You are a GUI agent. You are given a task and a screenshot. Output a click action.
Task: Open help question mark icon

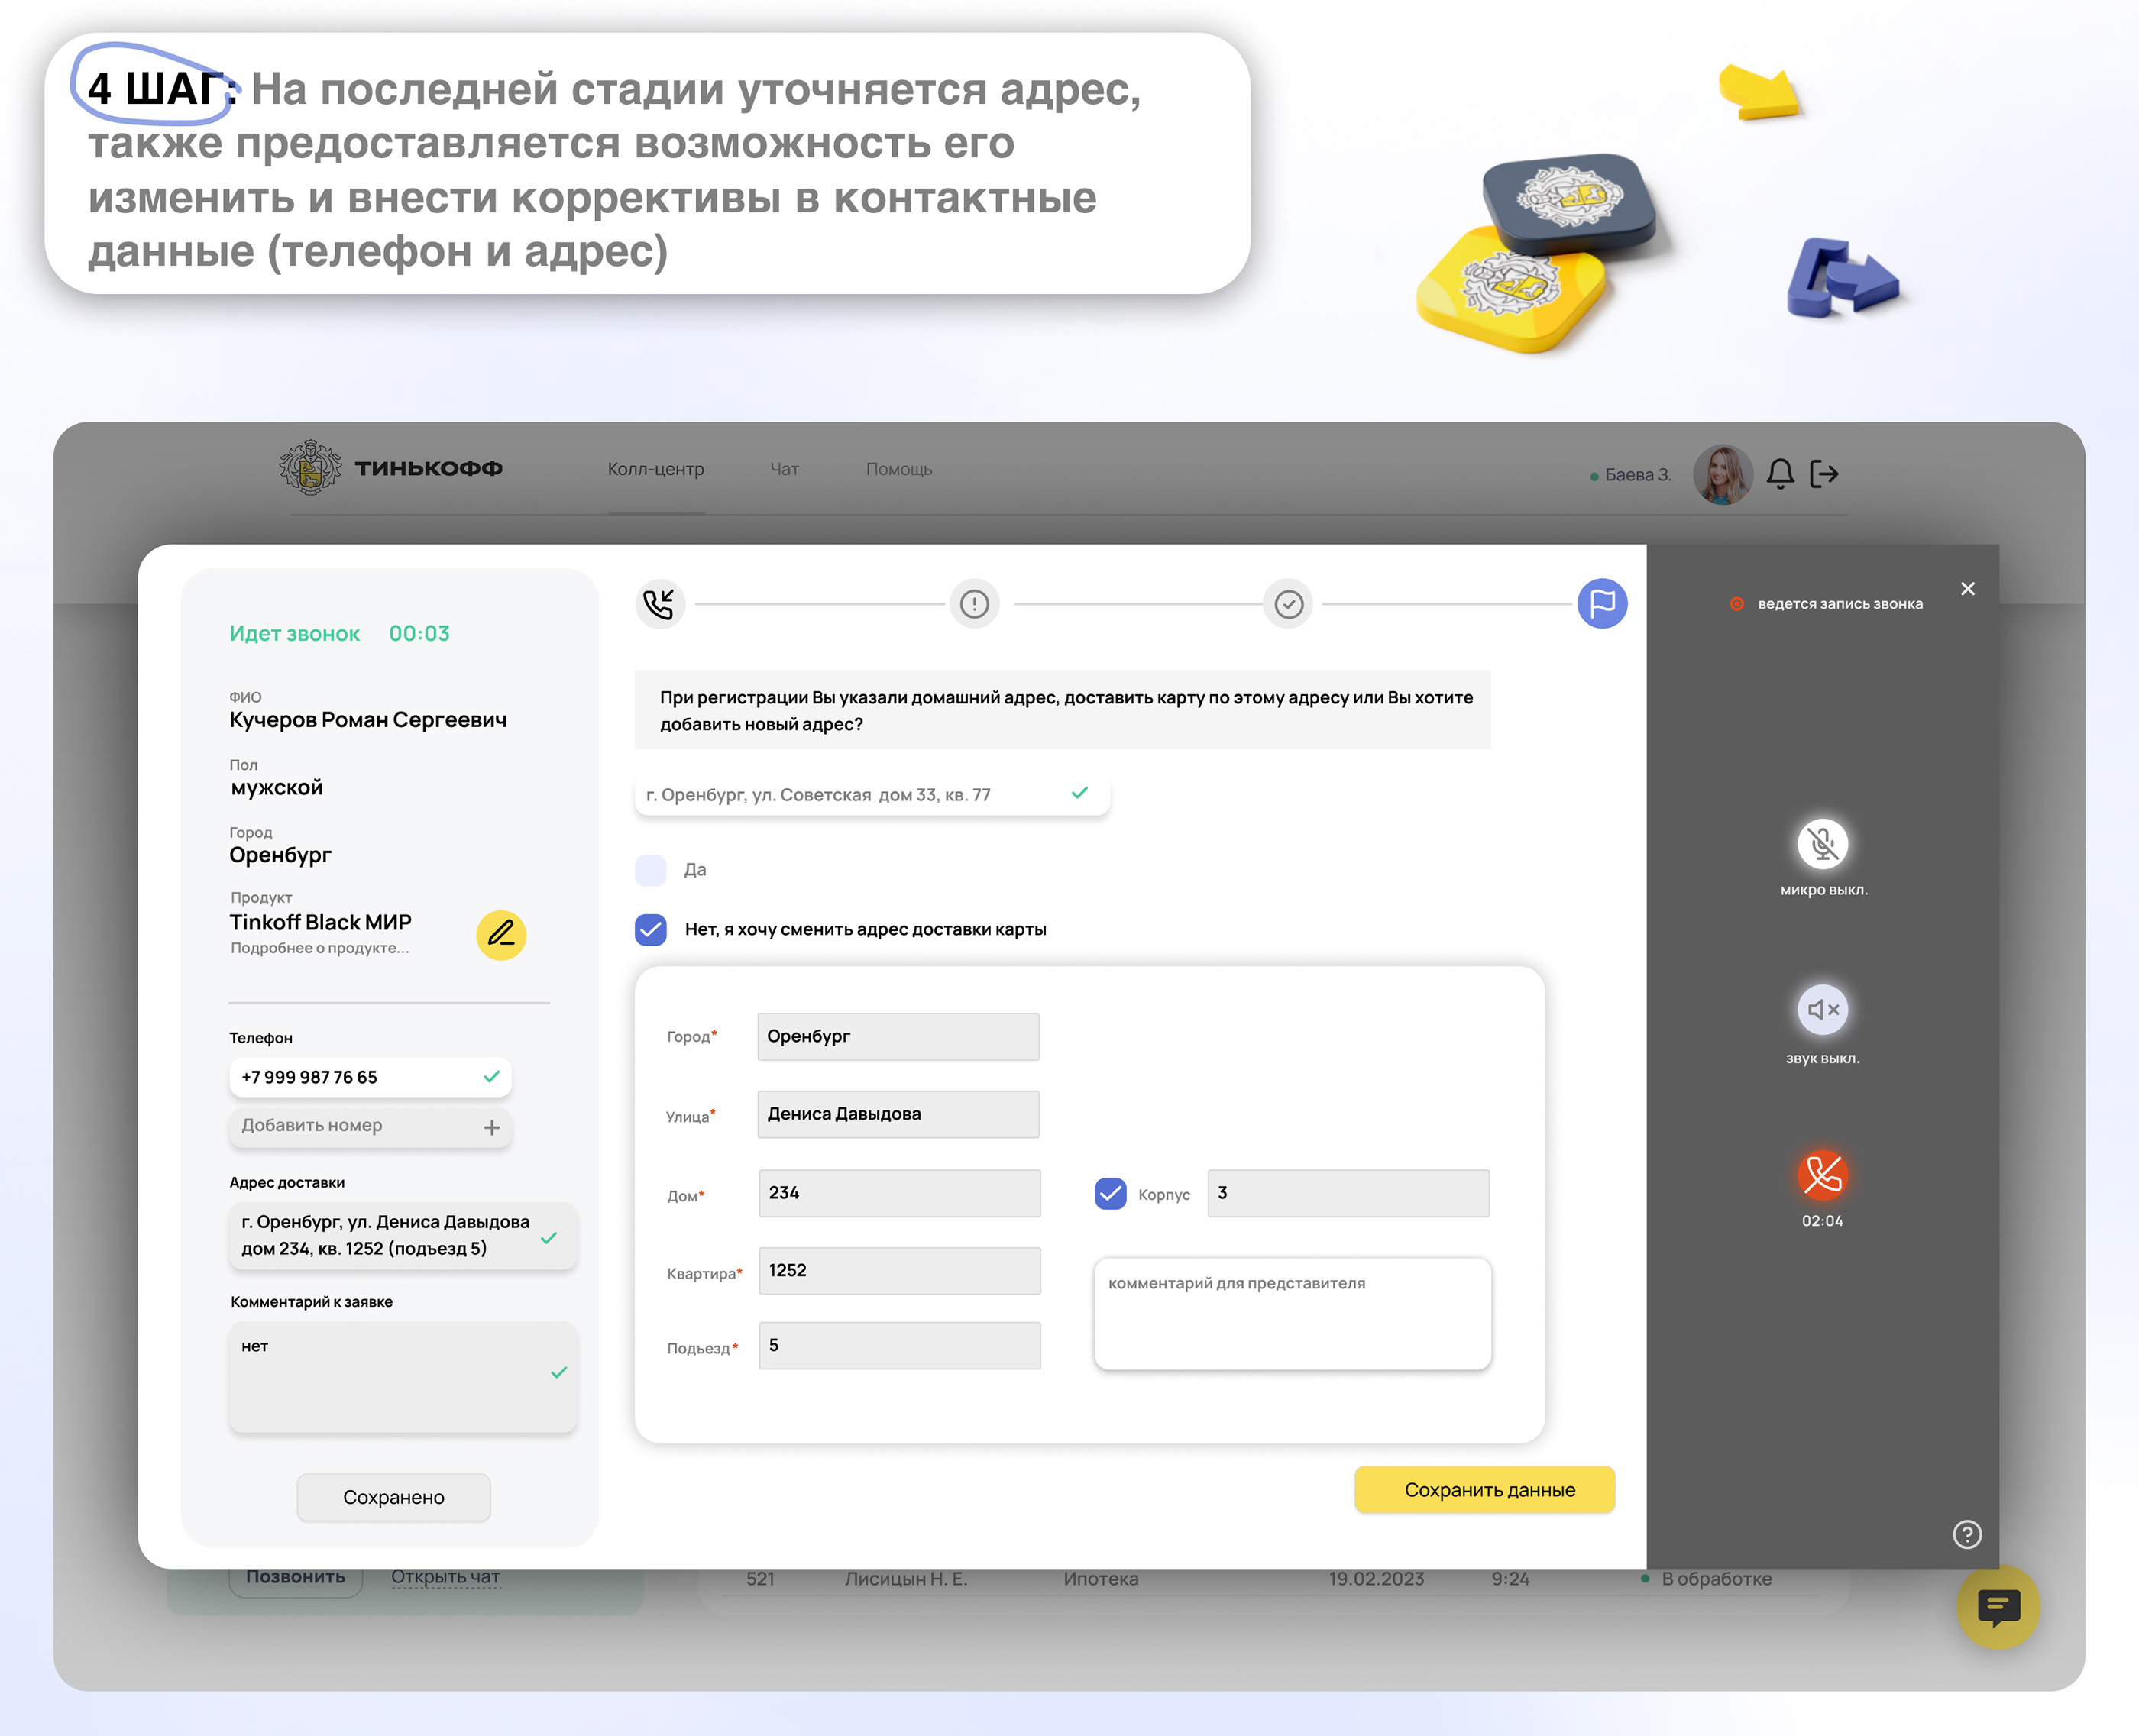1966,1534
